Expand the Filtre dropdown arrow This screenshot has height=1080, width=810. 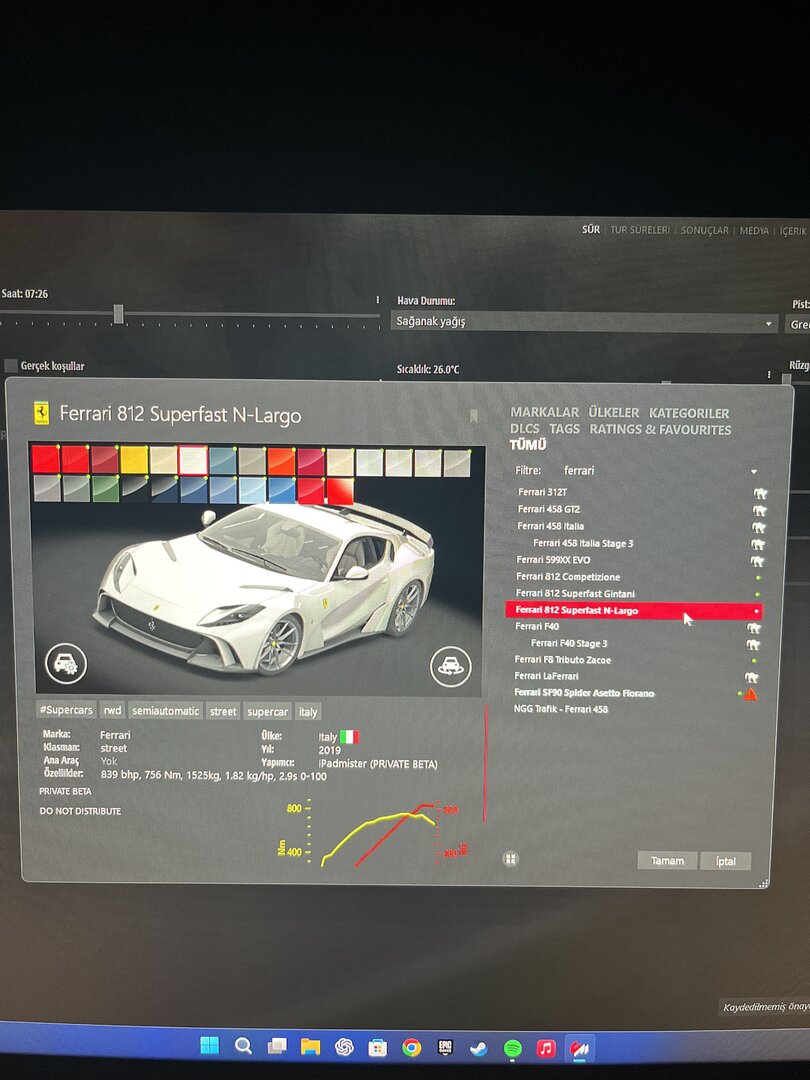754,472
